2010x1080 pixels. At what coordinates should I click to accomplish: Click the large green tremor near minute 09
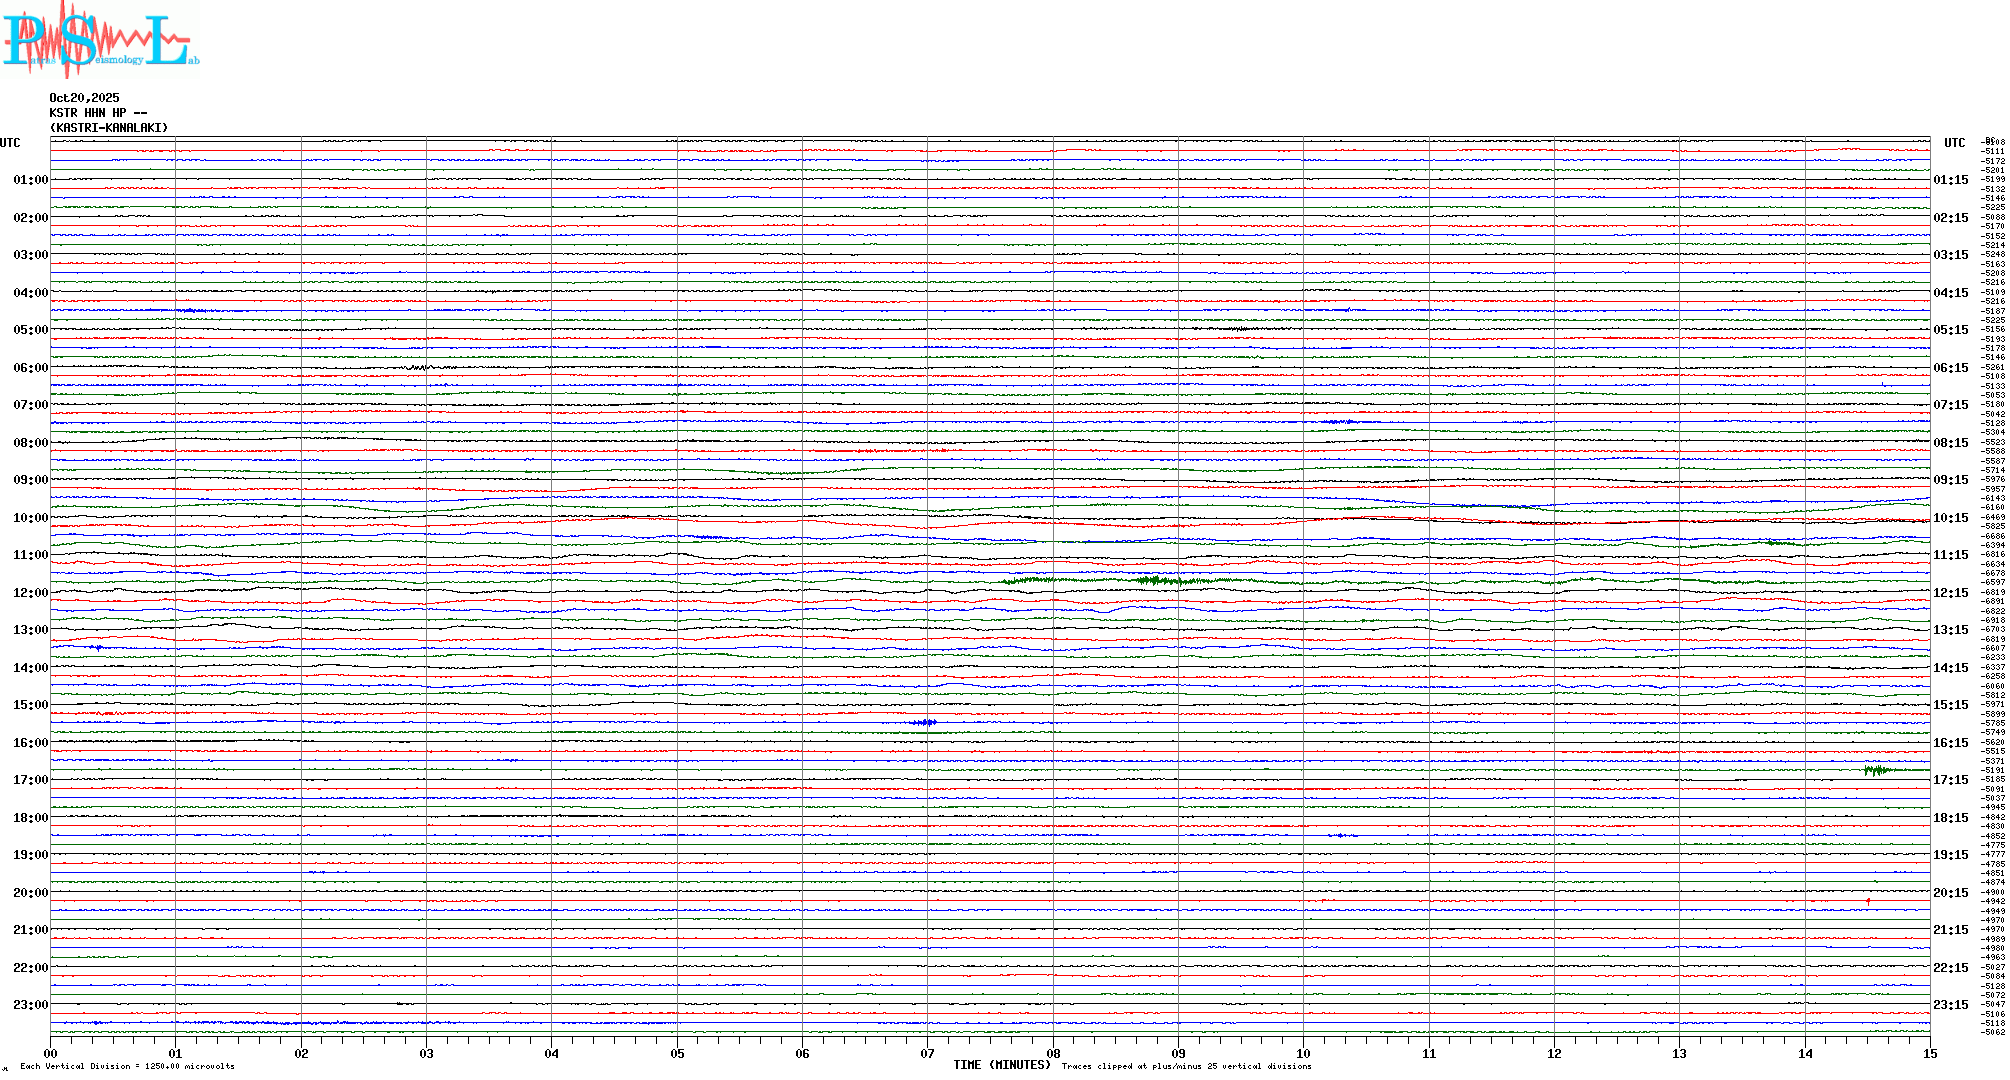coord(1155,580)
